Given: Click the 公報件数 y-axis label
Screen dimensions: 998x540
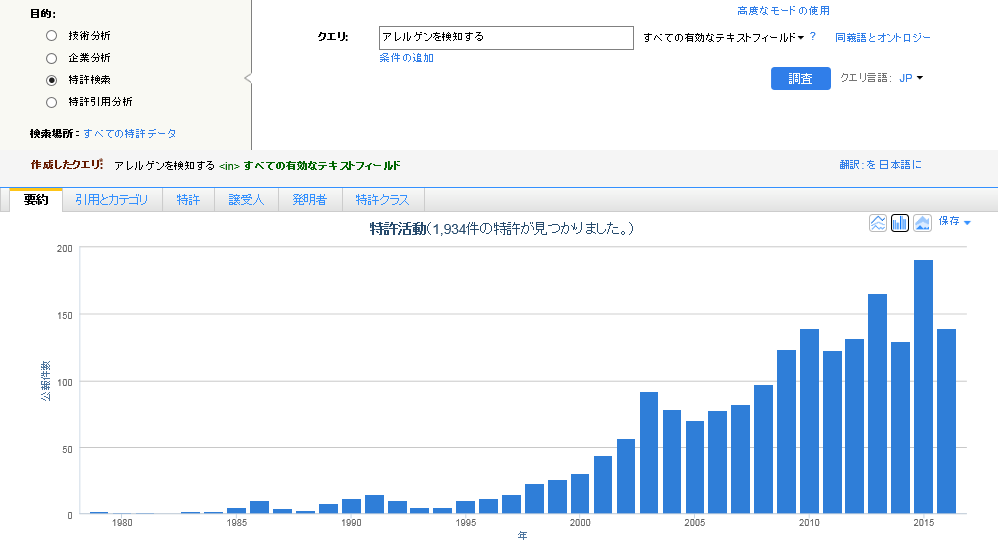Looking at the screenshot, I should point(45,380).
